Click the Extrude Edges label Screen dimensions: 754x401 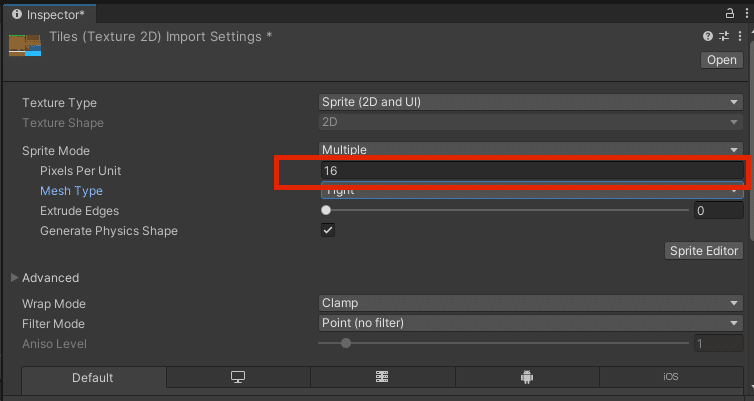point(79,211)
